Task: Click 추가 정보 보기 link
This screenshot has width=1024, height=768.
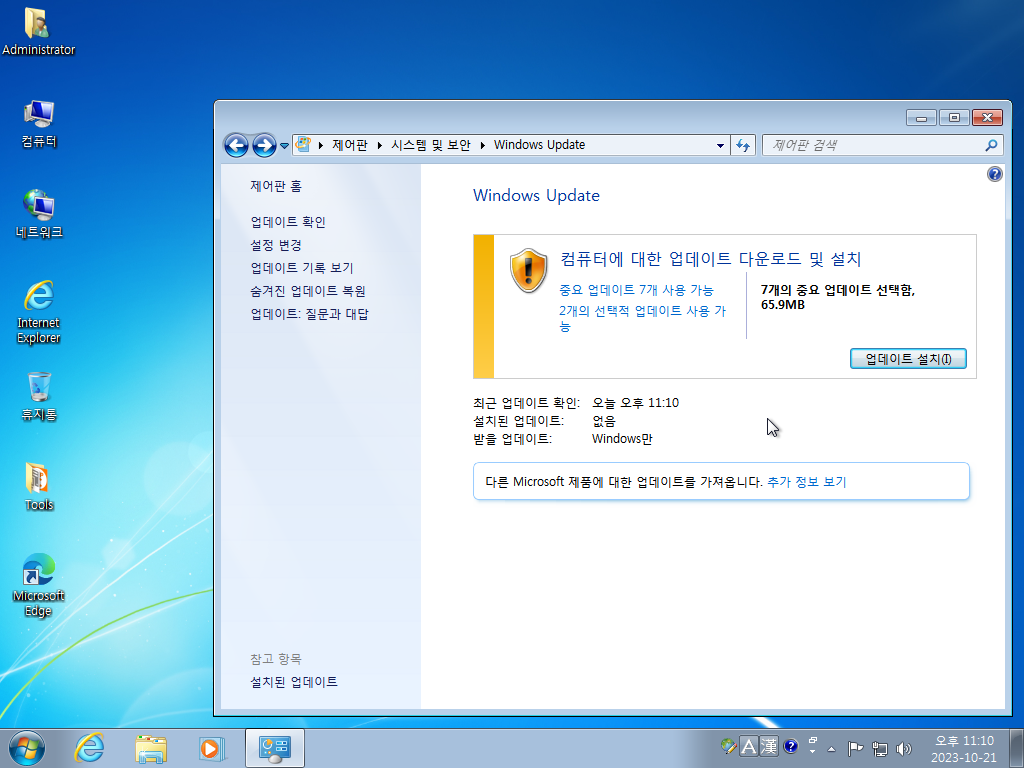Action: point(807,482)
